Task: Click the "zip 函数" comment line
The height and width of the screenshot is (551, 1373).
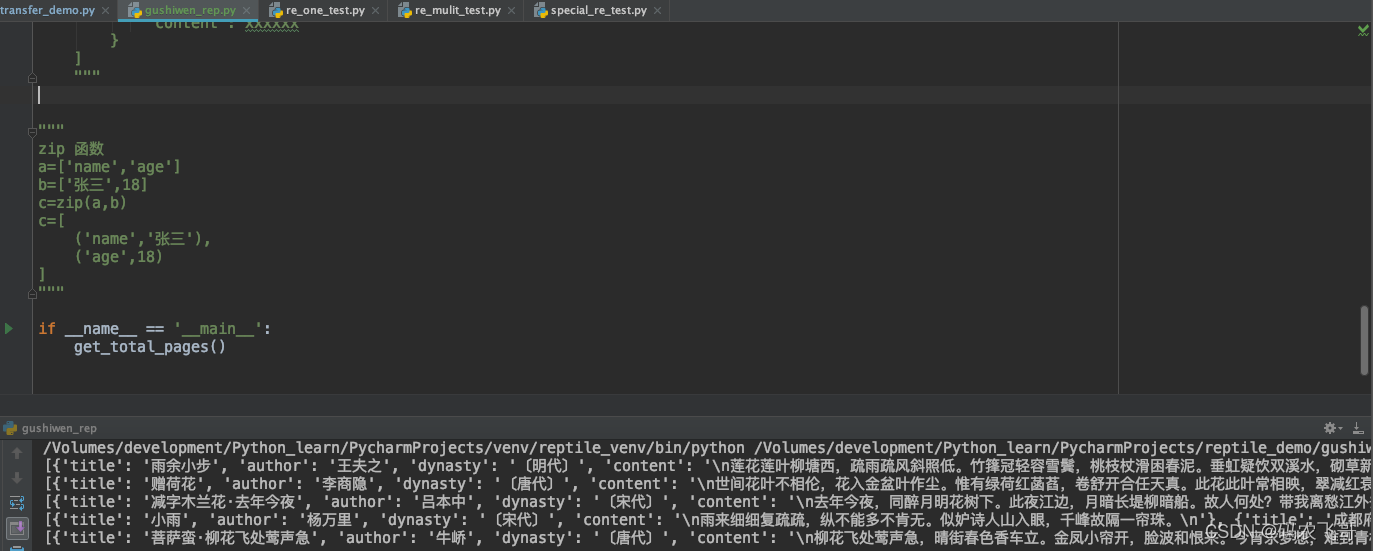Action: 71,149
